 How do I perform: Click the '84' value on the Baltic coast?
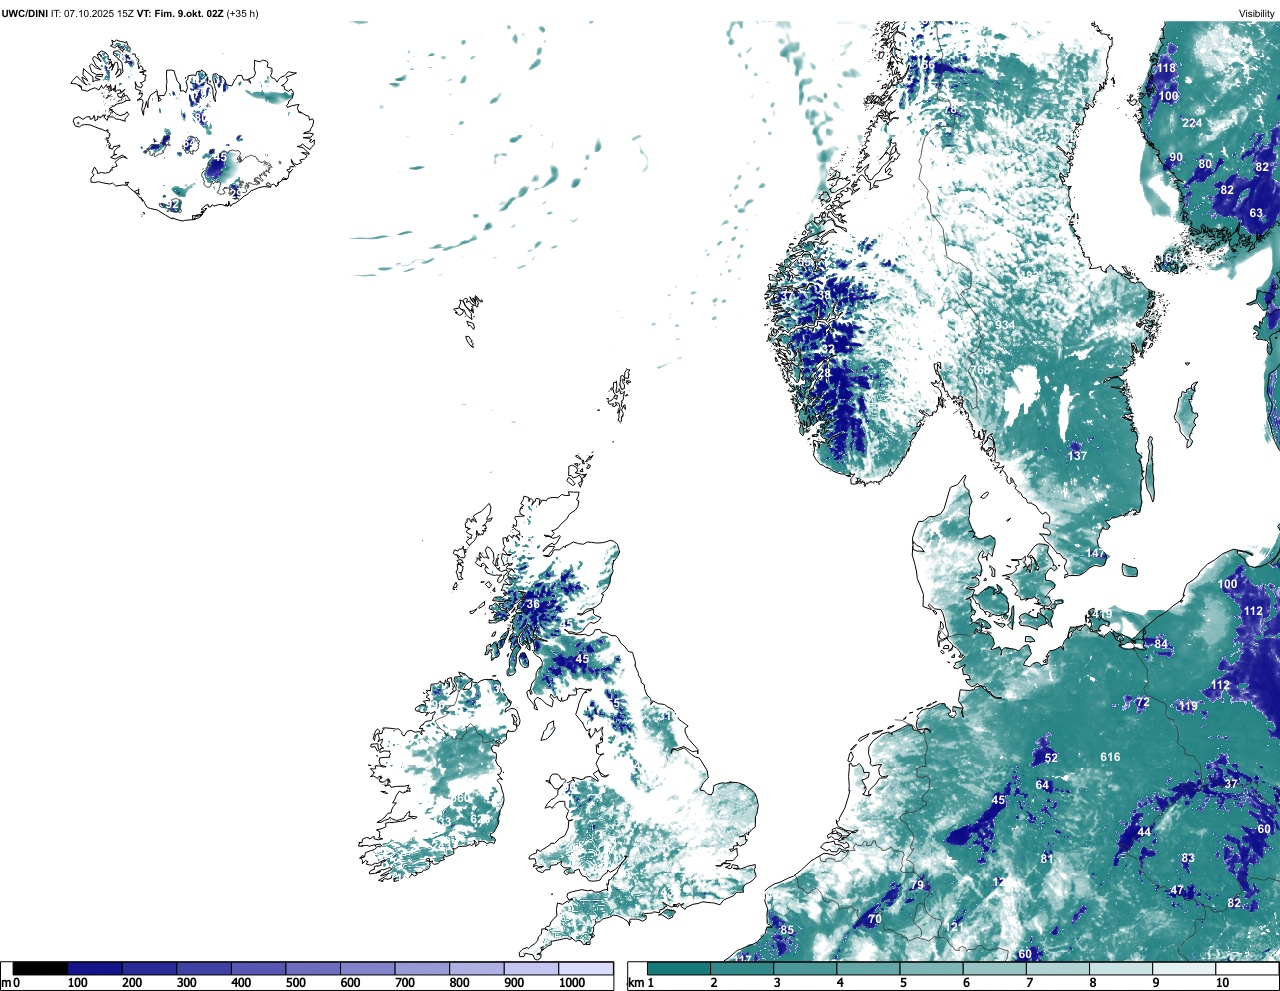click(x=1161, y=644)
